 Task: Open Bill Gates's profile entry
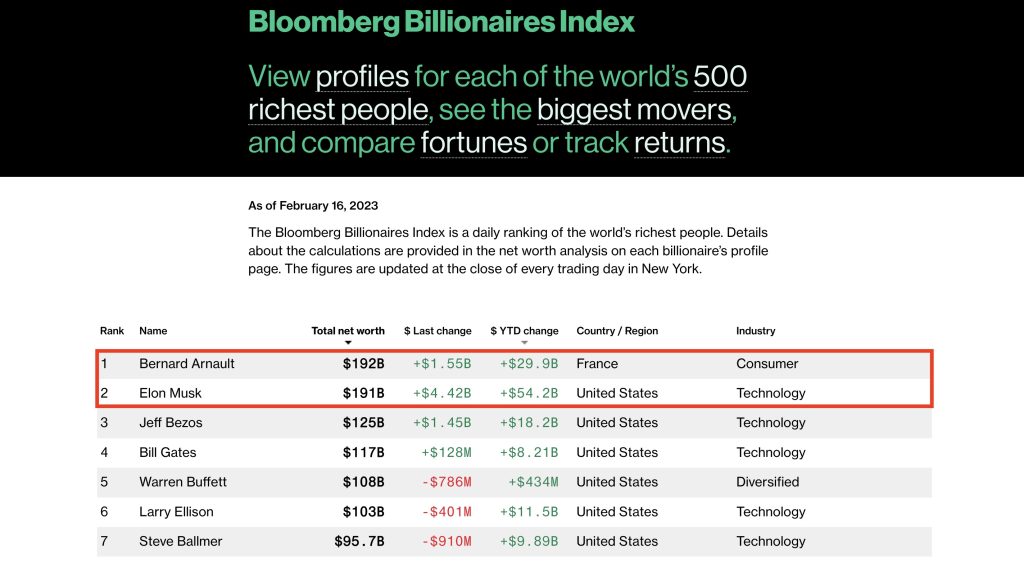click(167, 453)
